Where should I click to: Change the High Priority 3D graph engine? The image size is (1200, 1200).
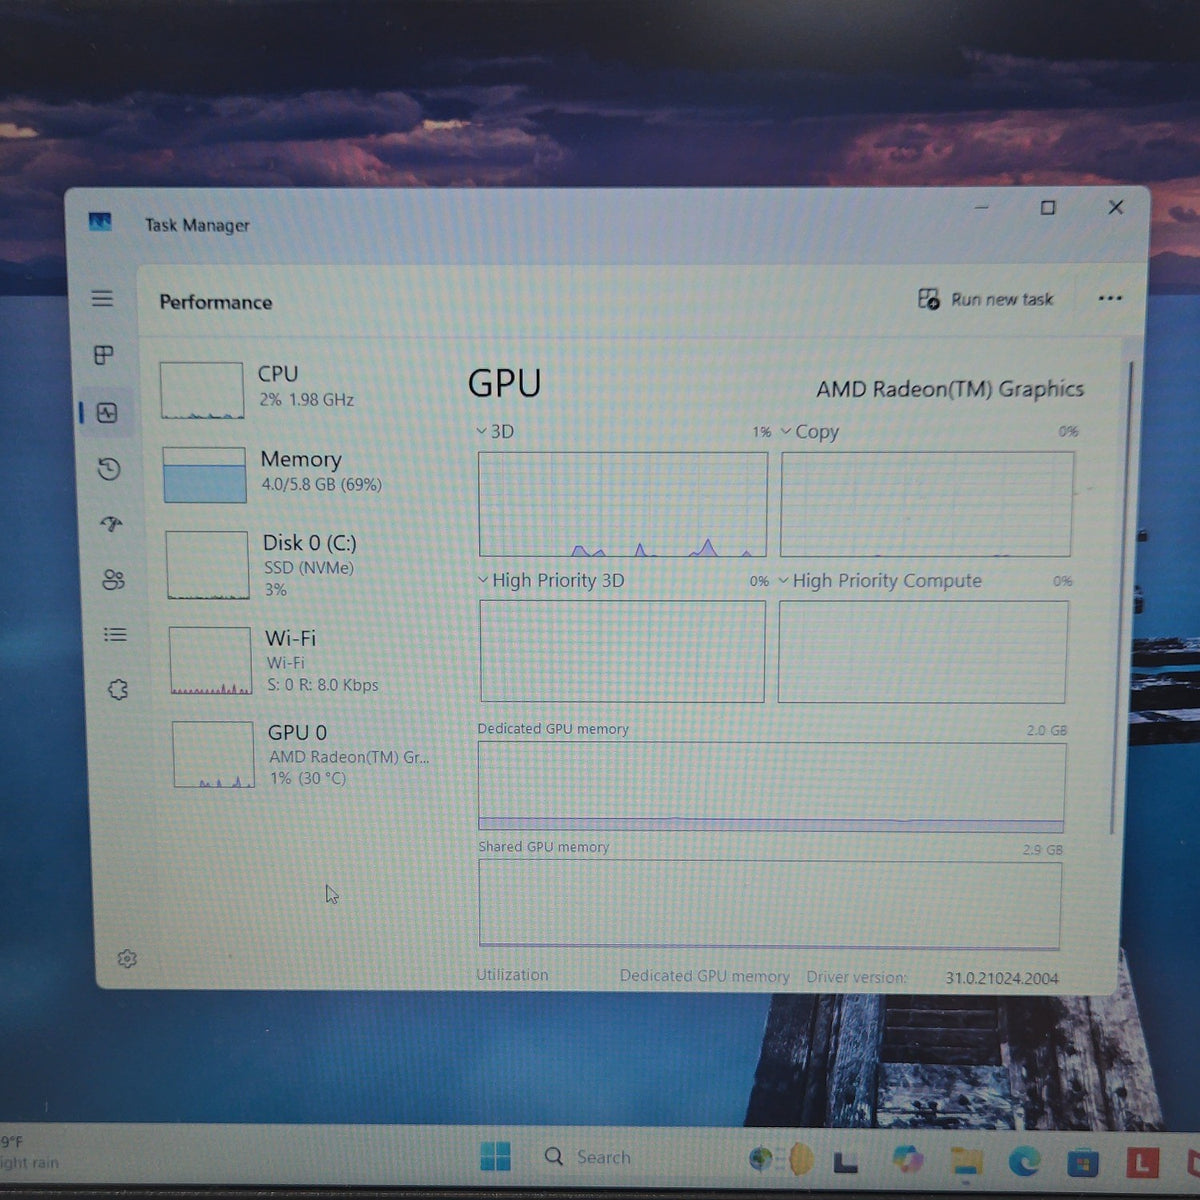(484, 580)
